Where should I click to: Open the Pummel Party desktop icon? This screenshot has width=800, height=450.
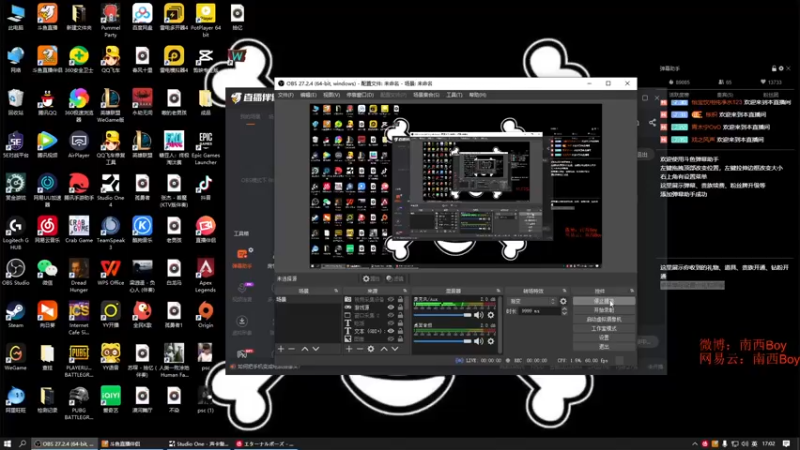point(111,20)
